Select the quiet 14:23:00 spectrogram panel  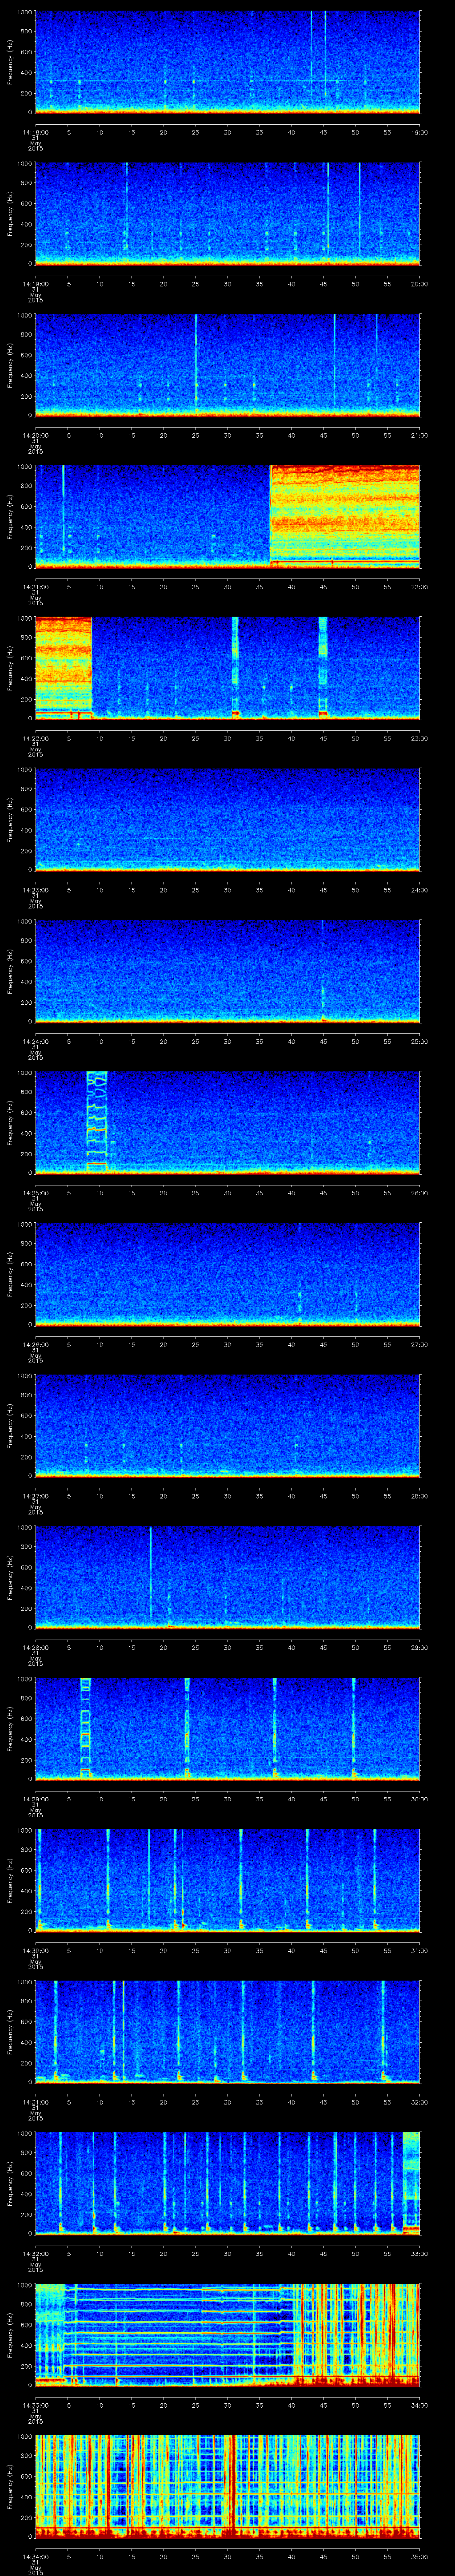click(x=227, y=819)
